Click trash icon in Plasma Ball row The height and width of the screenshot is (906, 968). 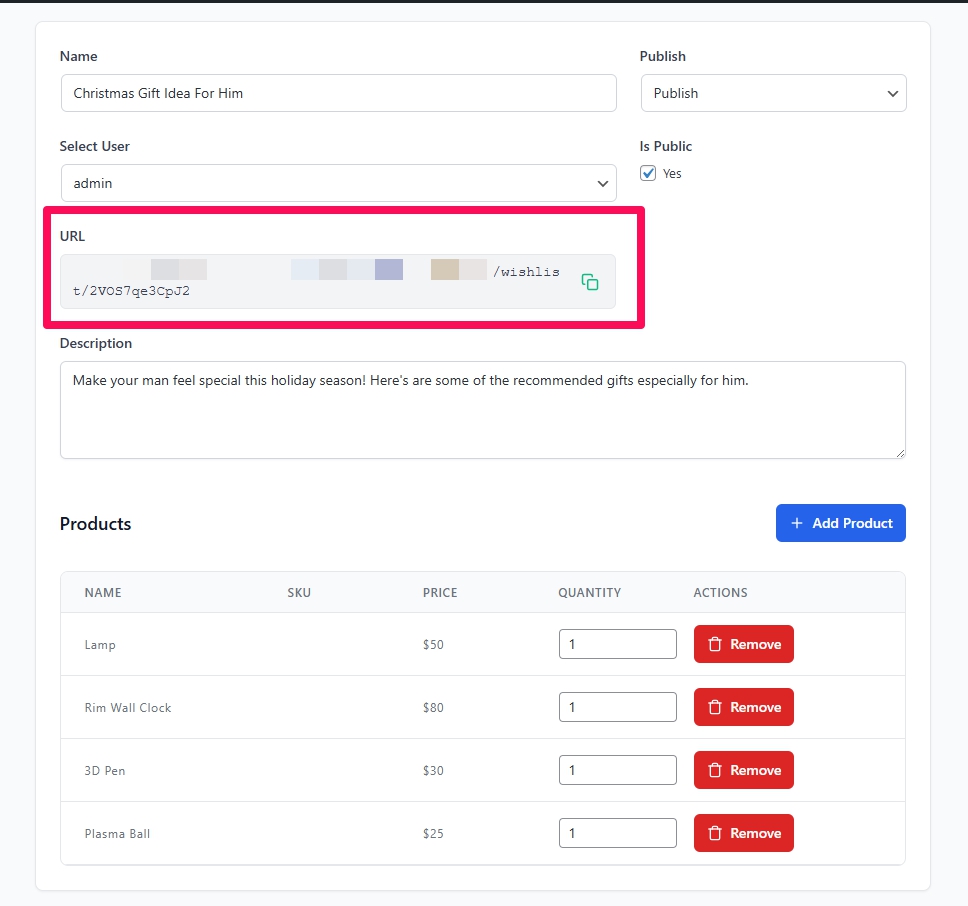click(715, 834)
